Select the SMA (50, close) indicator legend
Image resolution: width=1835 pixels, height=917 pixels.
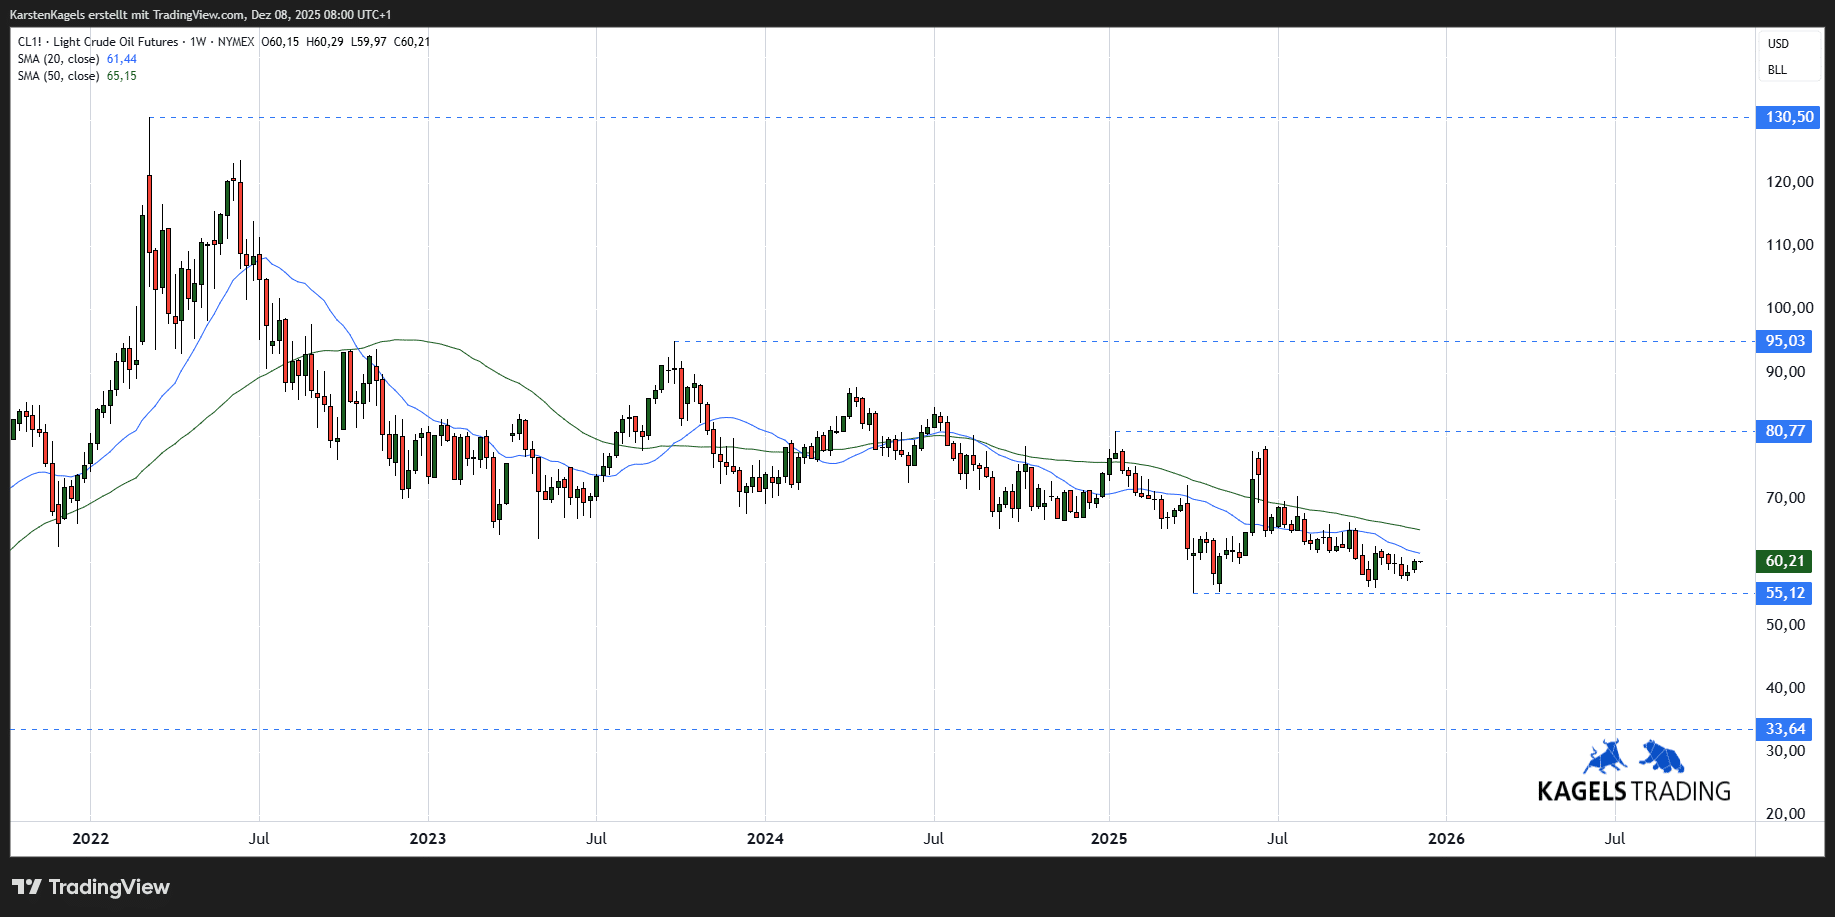pyautogui.click(x=58, y=76)
